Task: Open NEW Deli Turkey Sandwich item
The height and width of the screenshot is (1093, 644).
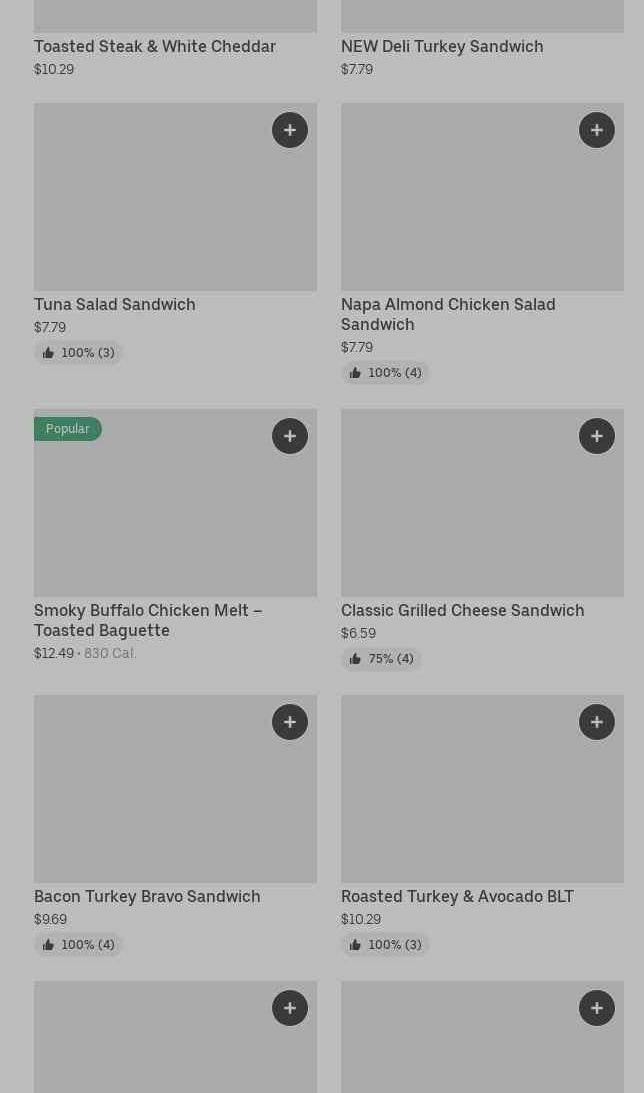Action: click(x=442, y=46)
